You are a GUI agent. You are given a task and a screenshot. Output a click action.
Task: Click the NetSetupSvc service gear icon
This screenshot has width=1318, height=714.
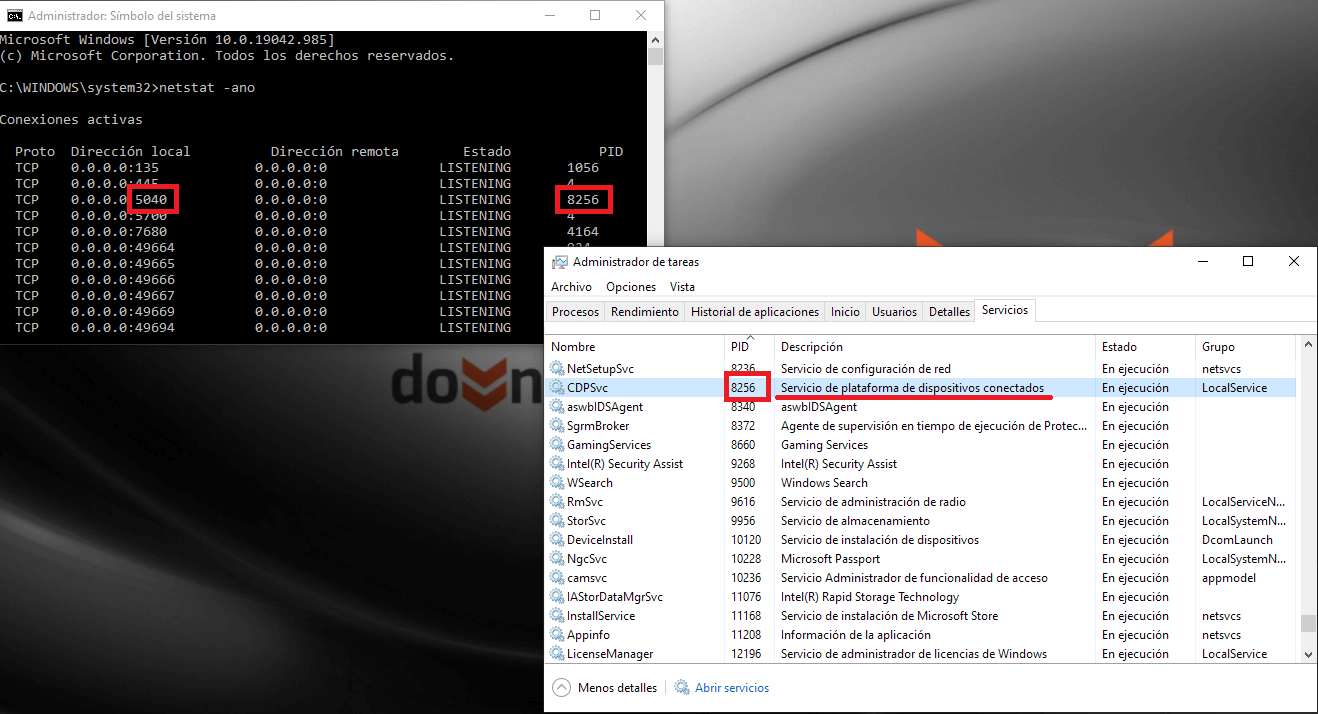point(558,369)
